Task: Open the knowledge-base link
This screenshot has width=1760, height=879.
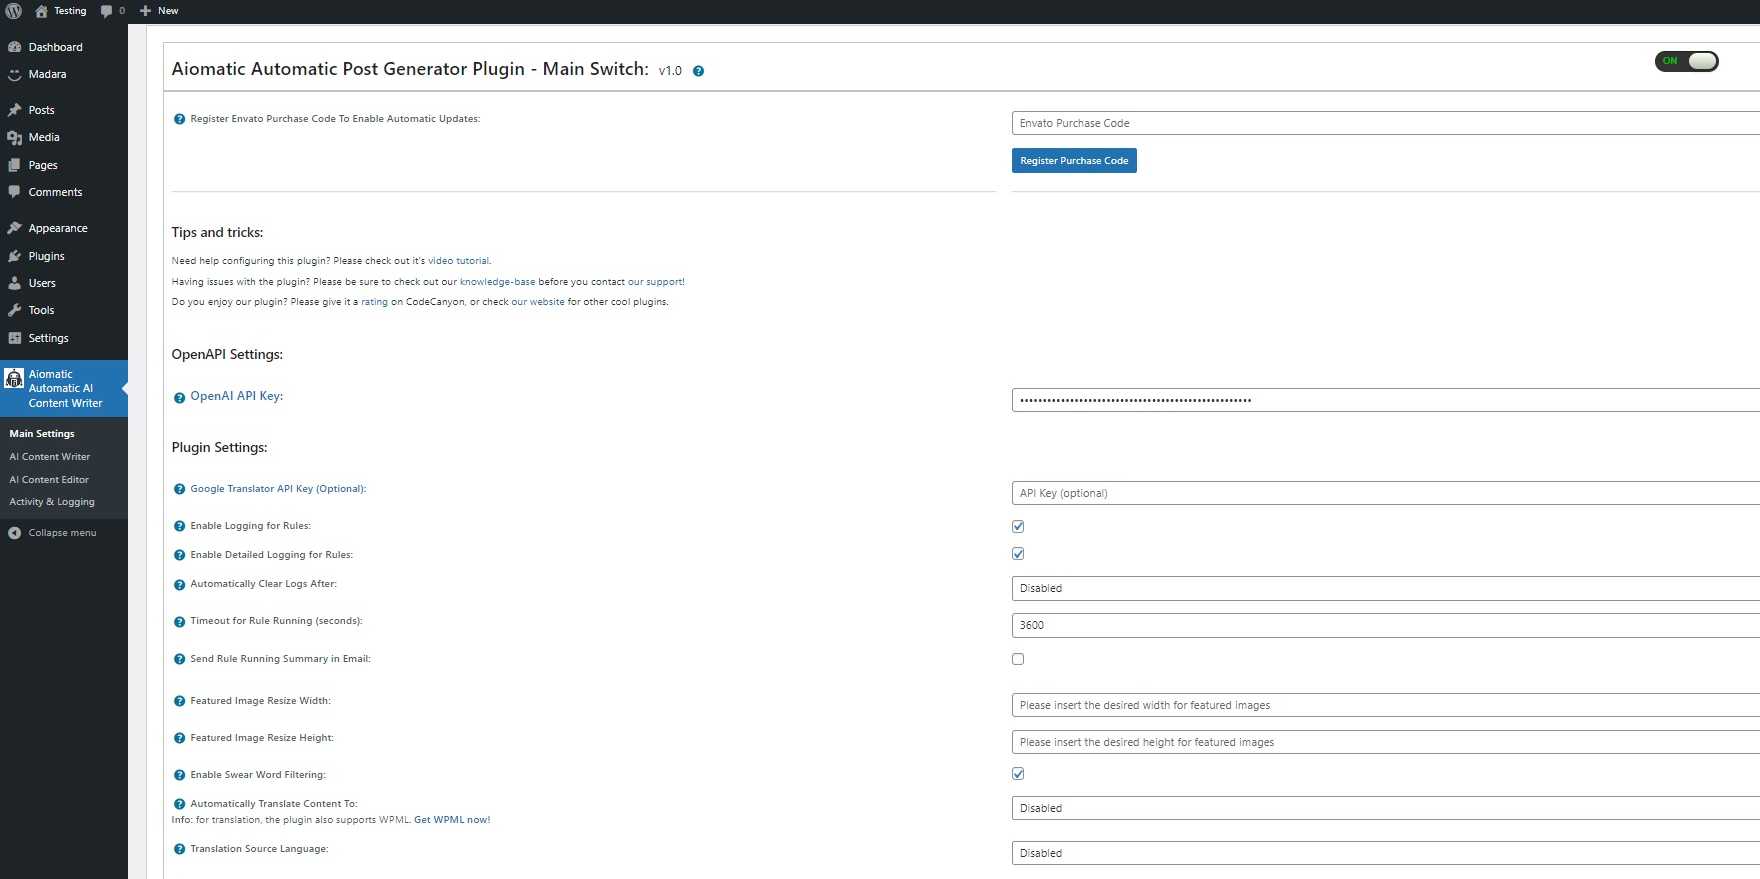Action: [x=497, y=282]
